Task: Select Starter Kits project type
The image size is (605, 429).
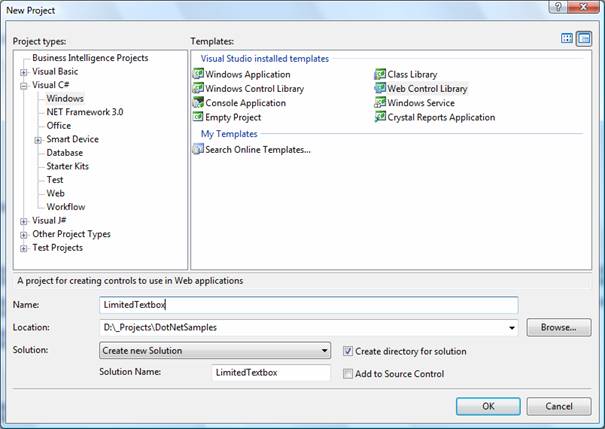Action: tap(68, 166)
